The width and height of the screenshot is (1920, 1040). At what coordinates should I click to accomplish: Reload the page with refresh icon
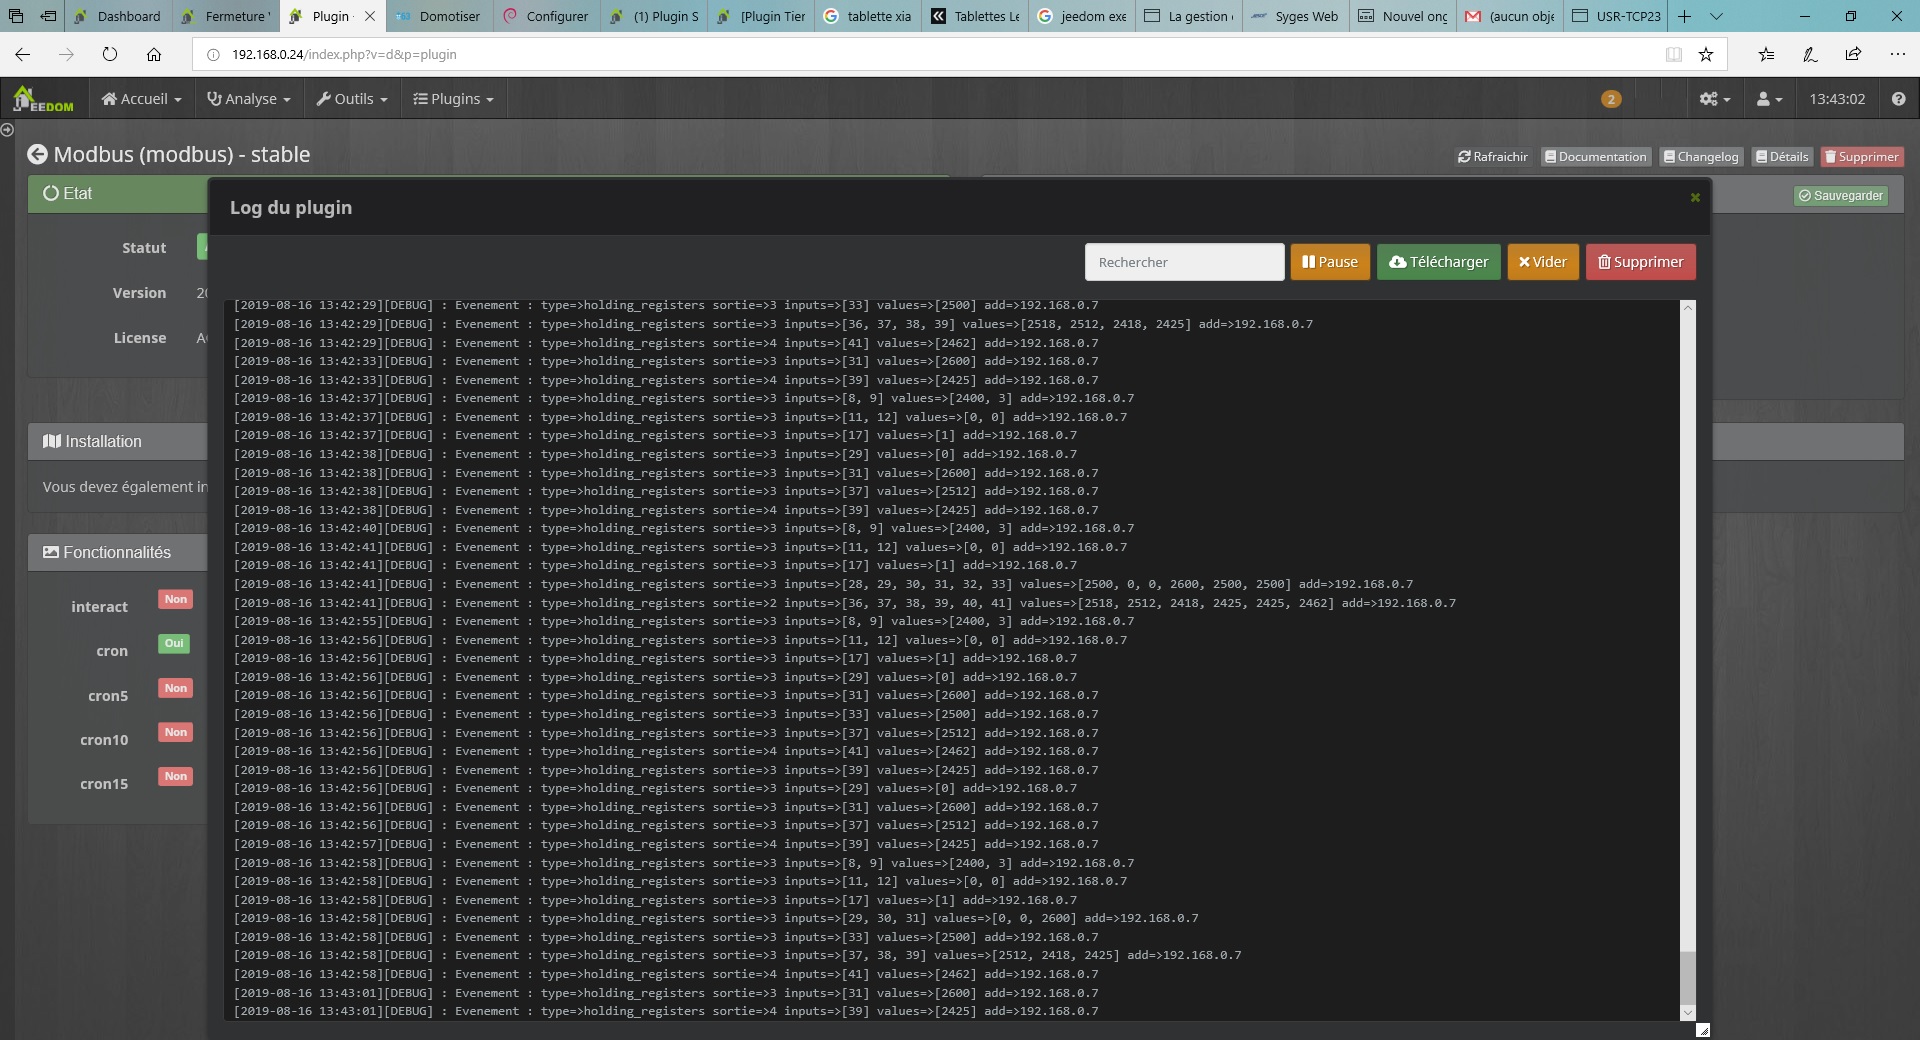(x=110, y=54)
